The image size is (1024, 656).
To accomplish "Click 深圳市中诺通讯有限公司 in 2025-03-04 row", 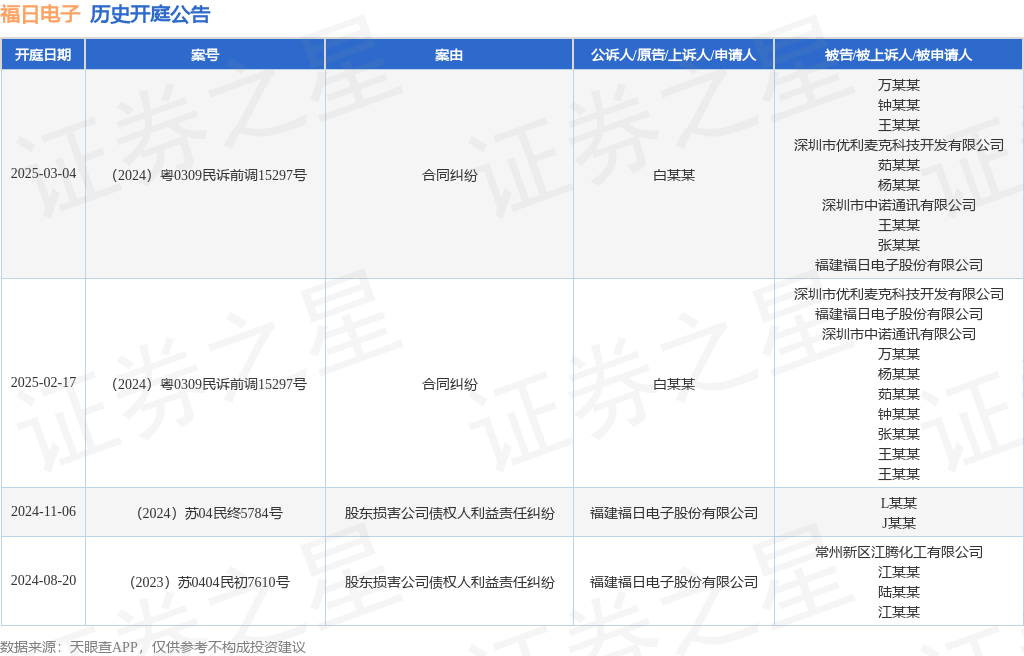I will (899, 205).
